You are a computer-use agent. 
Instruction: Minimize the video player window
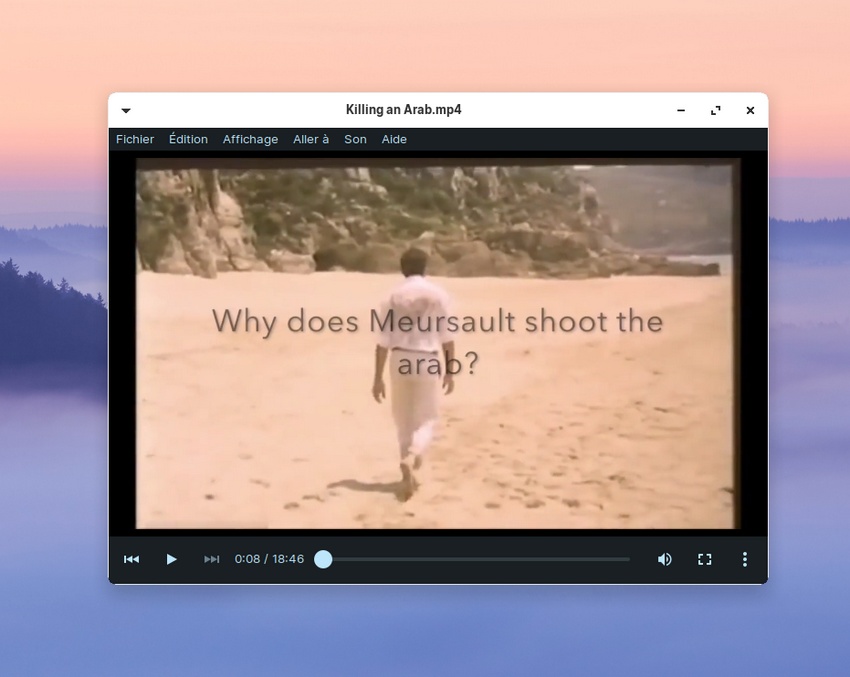tap(681, 110)
